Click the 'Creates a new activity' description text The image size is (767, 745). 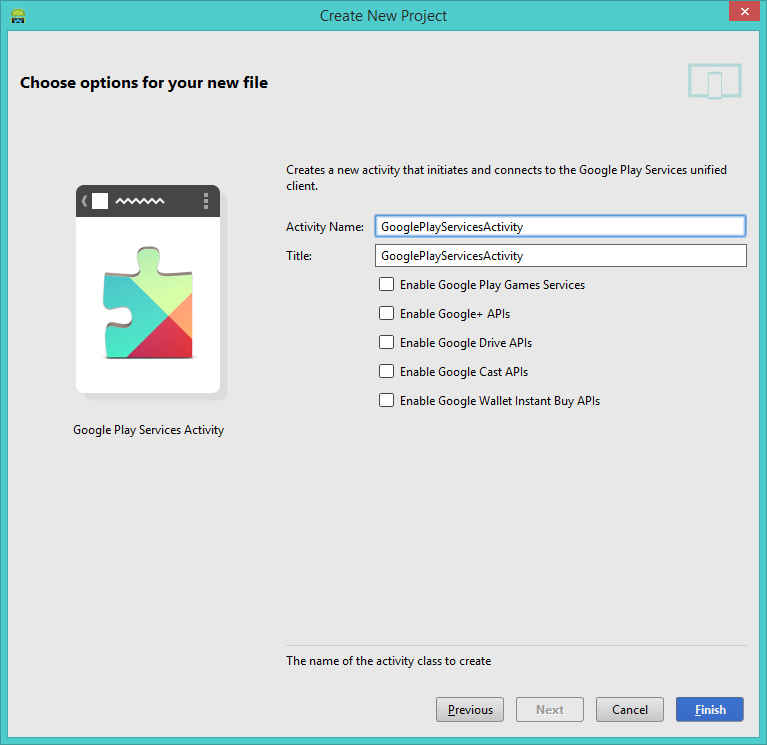(506, 178)
